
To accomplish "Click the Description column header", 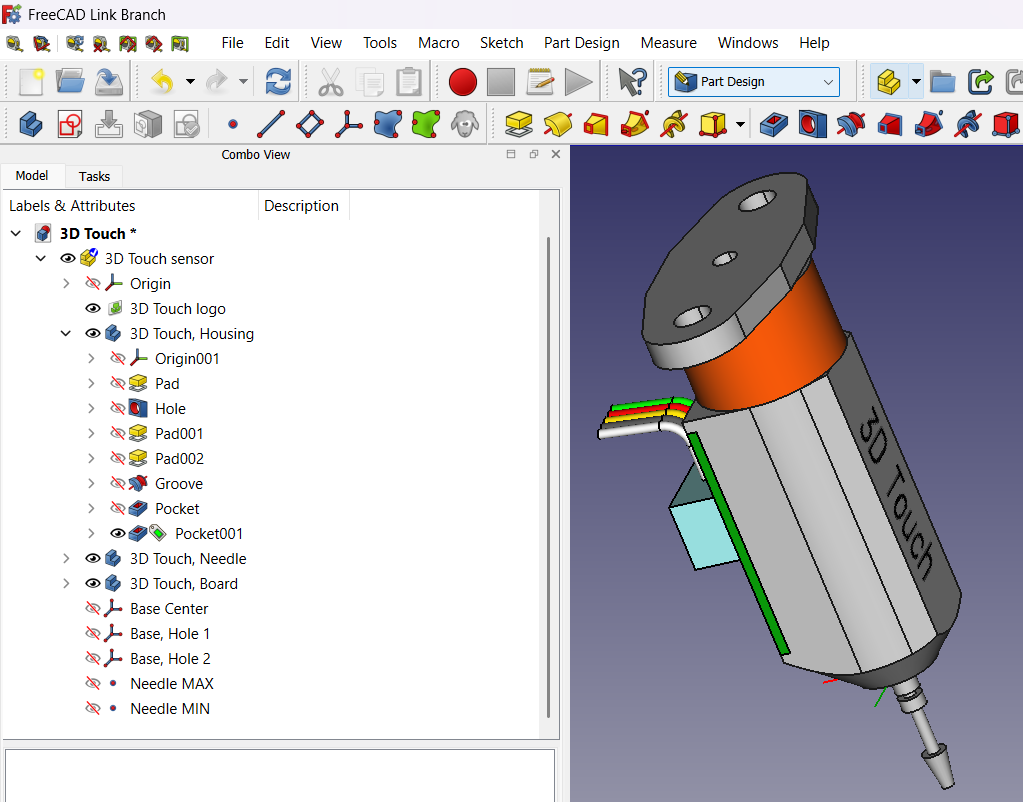I will click(x=301, y=206).
